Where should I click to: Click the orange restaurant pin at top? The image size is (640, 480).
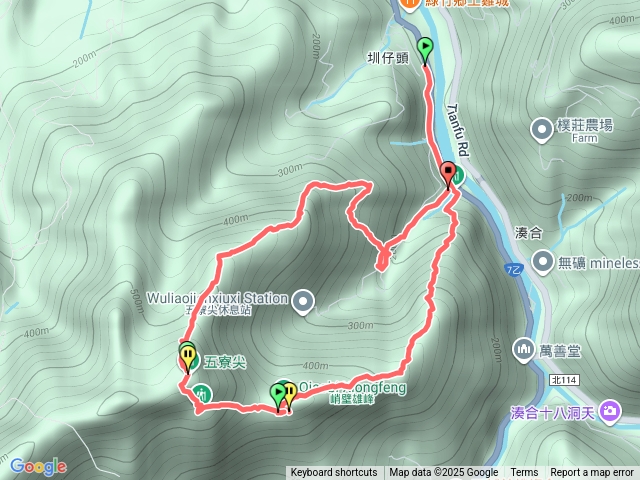(409, 4)
